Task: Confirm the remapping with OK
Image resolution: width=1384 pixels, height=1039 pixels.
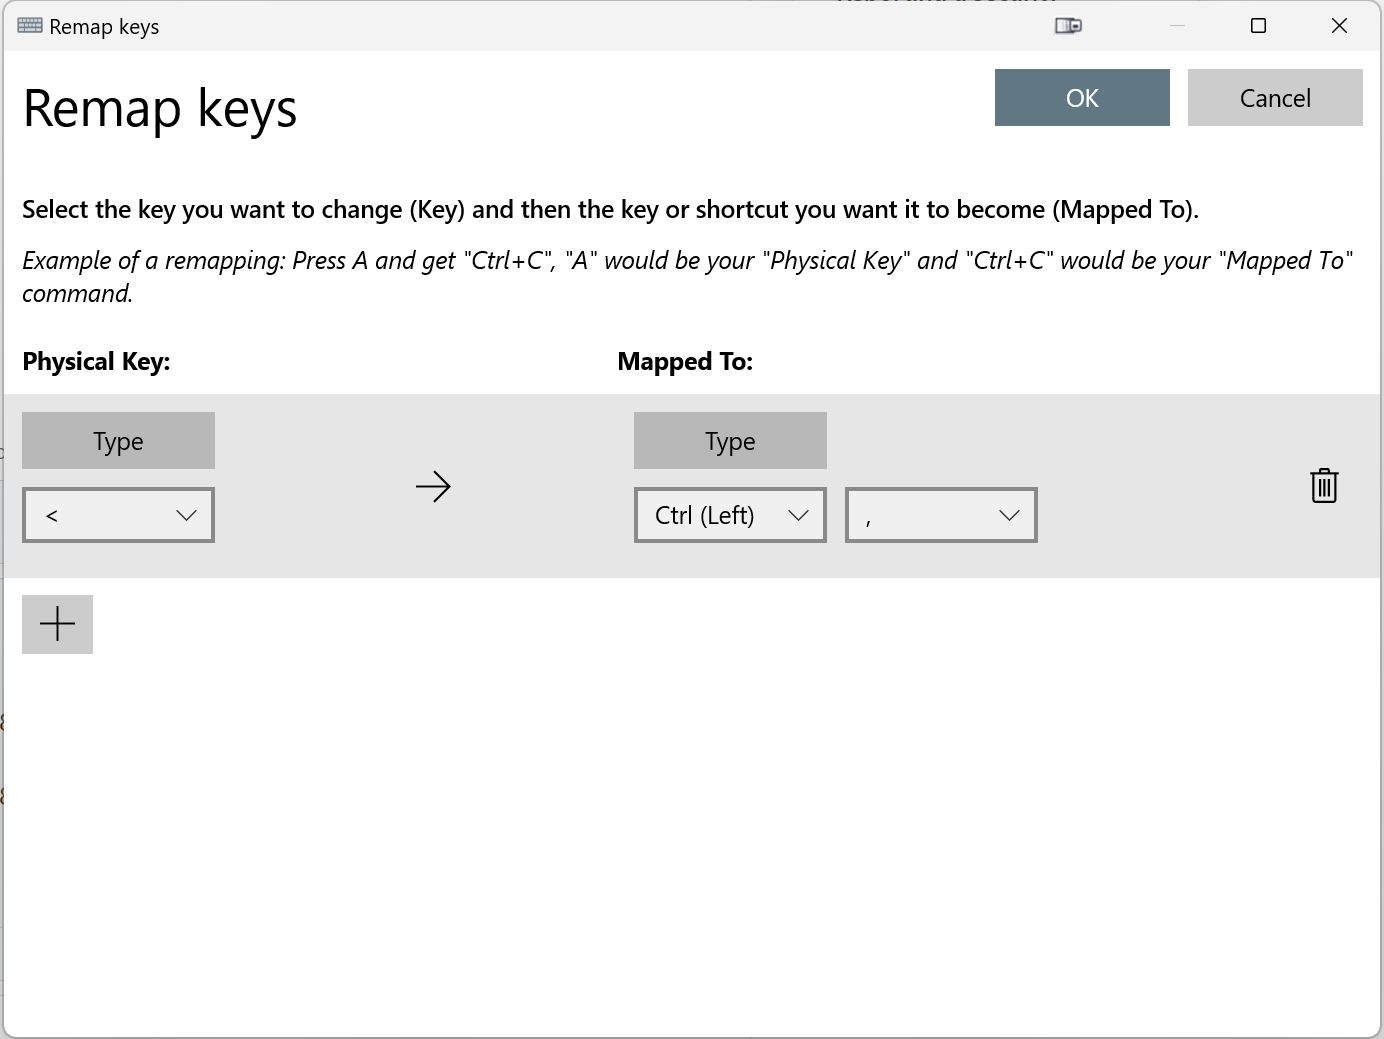Action: tap(1082, 97)
